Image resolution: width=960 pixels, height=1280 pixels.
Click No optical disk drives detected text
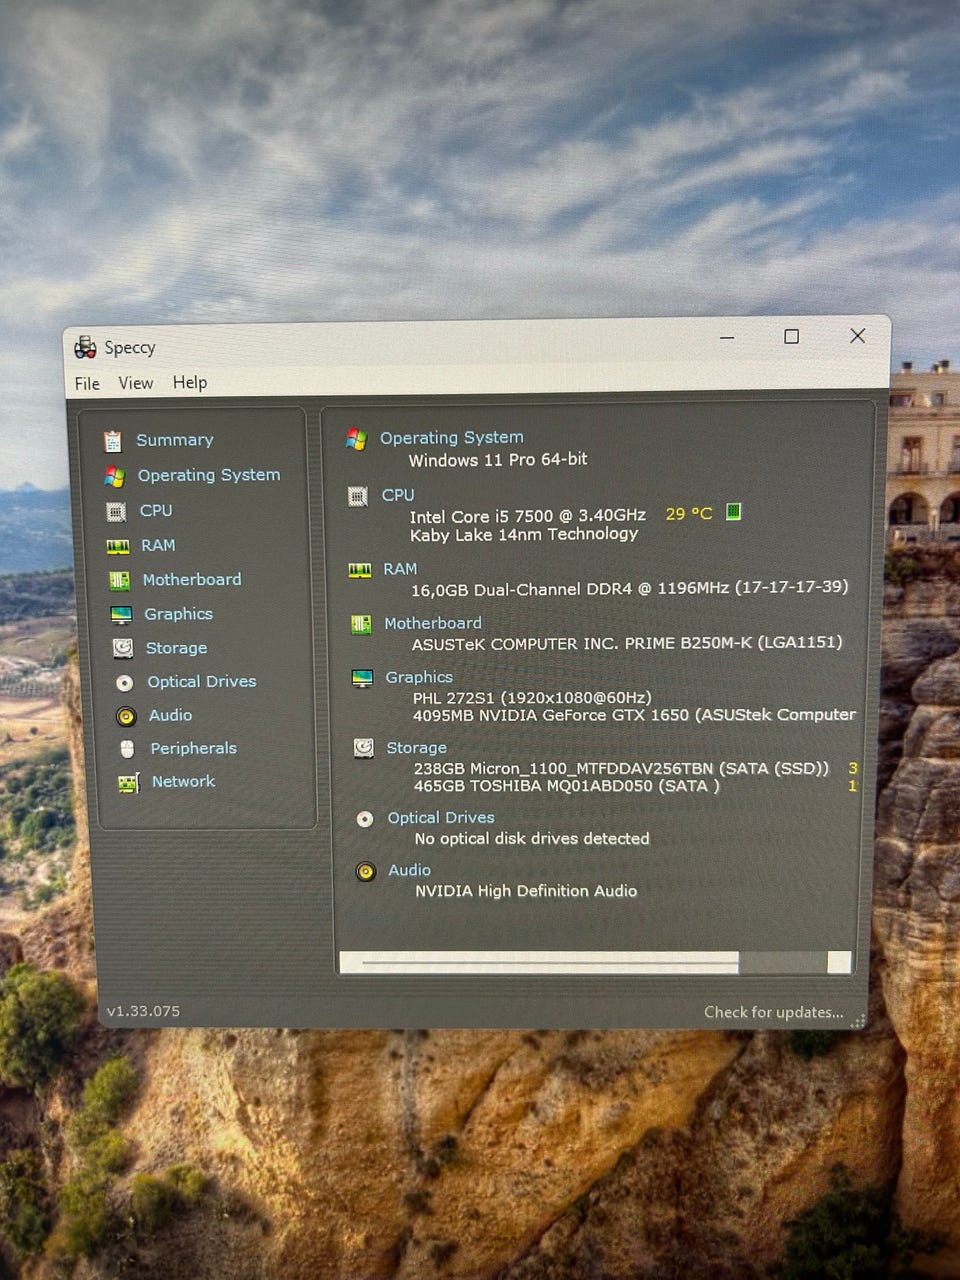point(532,839)
